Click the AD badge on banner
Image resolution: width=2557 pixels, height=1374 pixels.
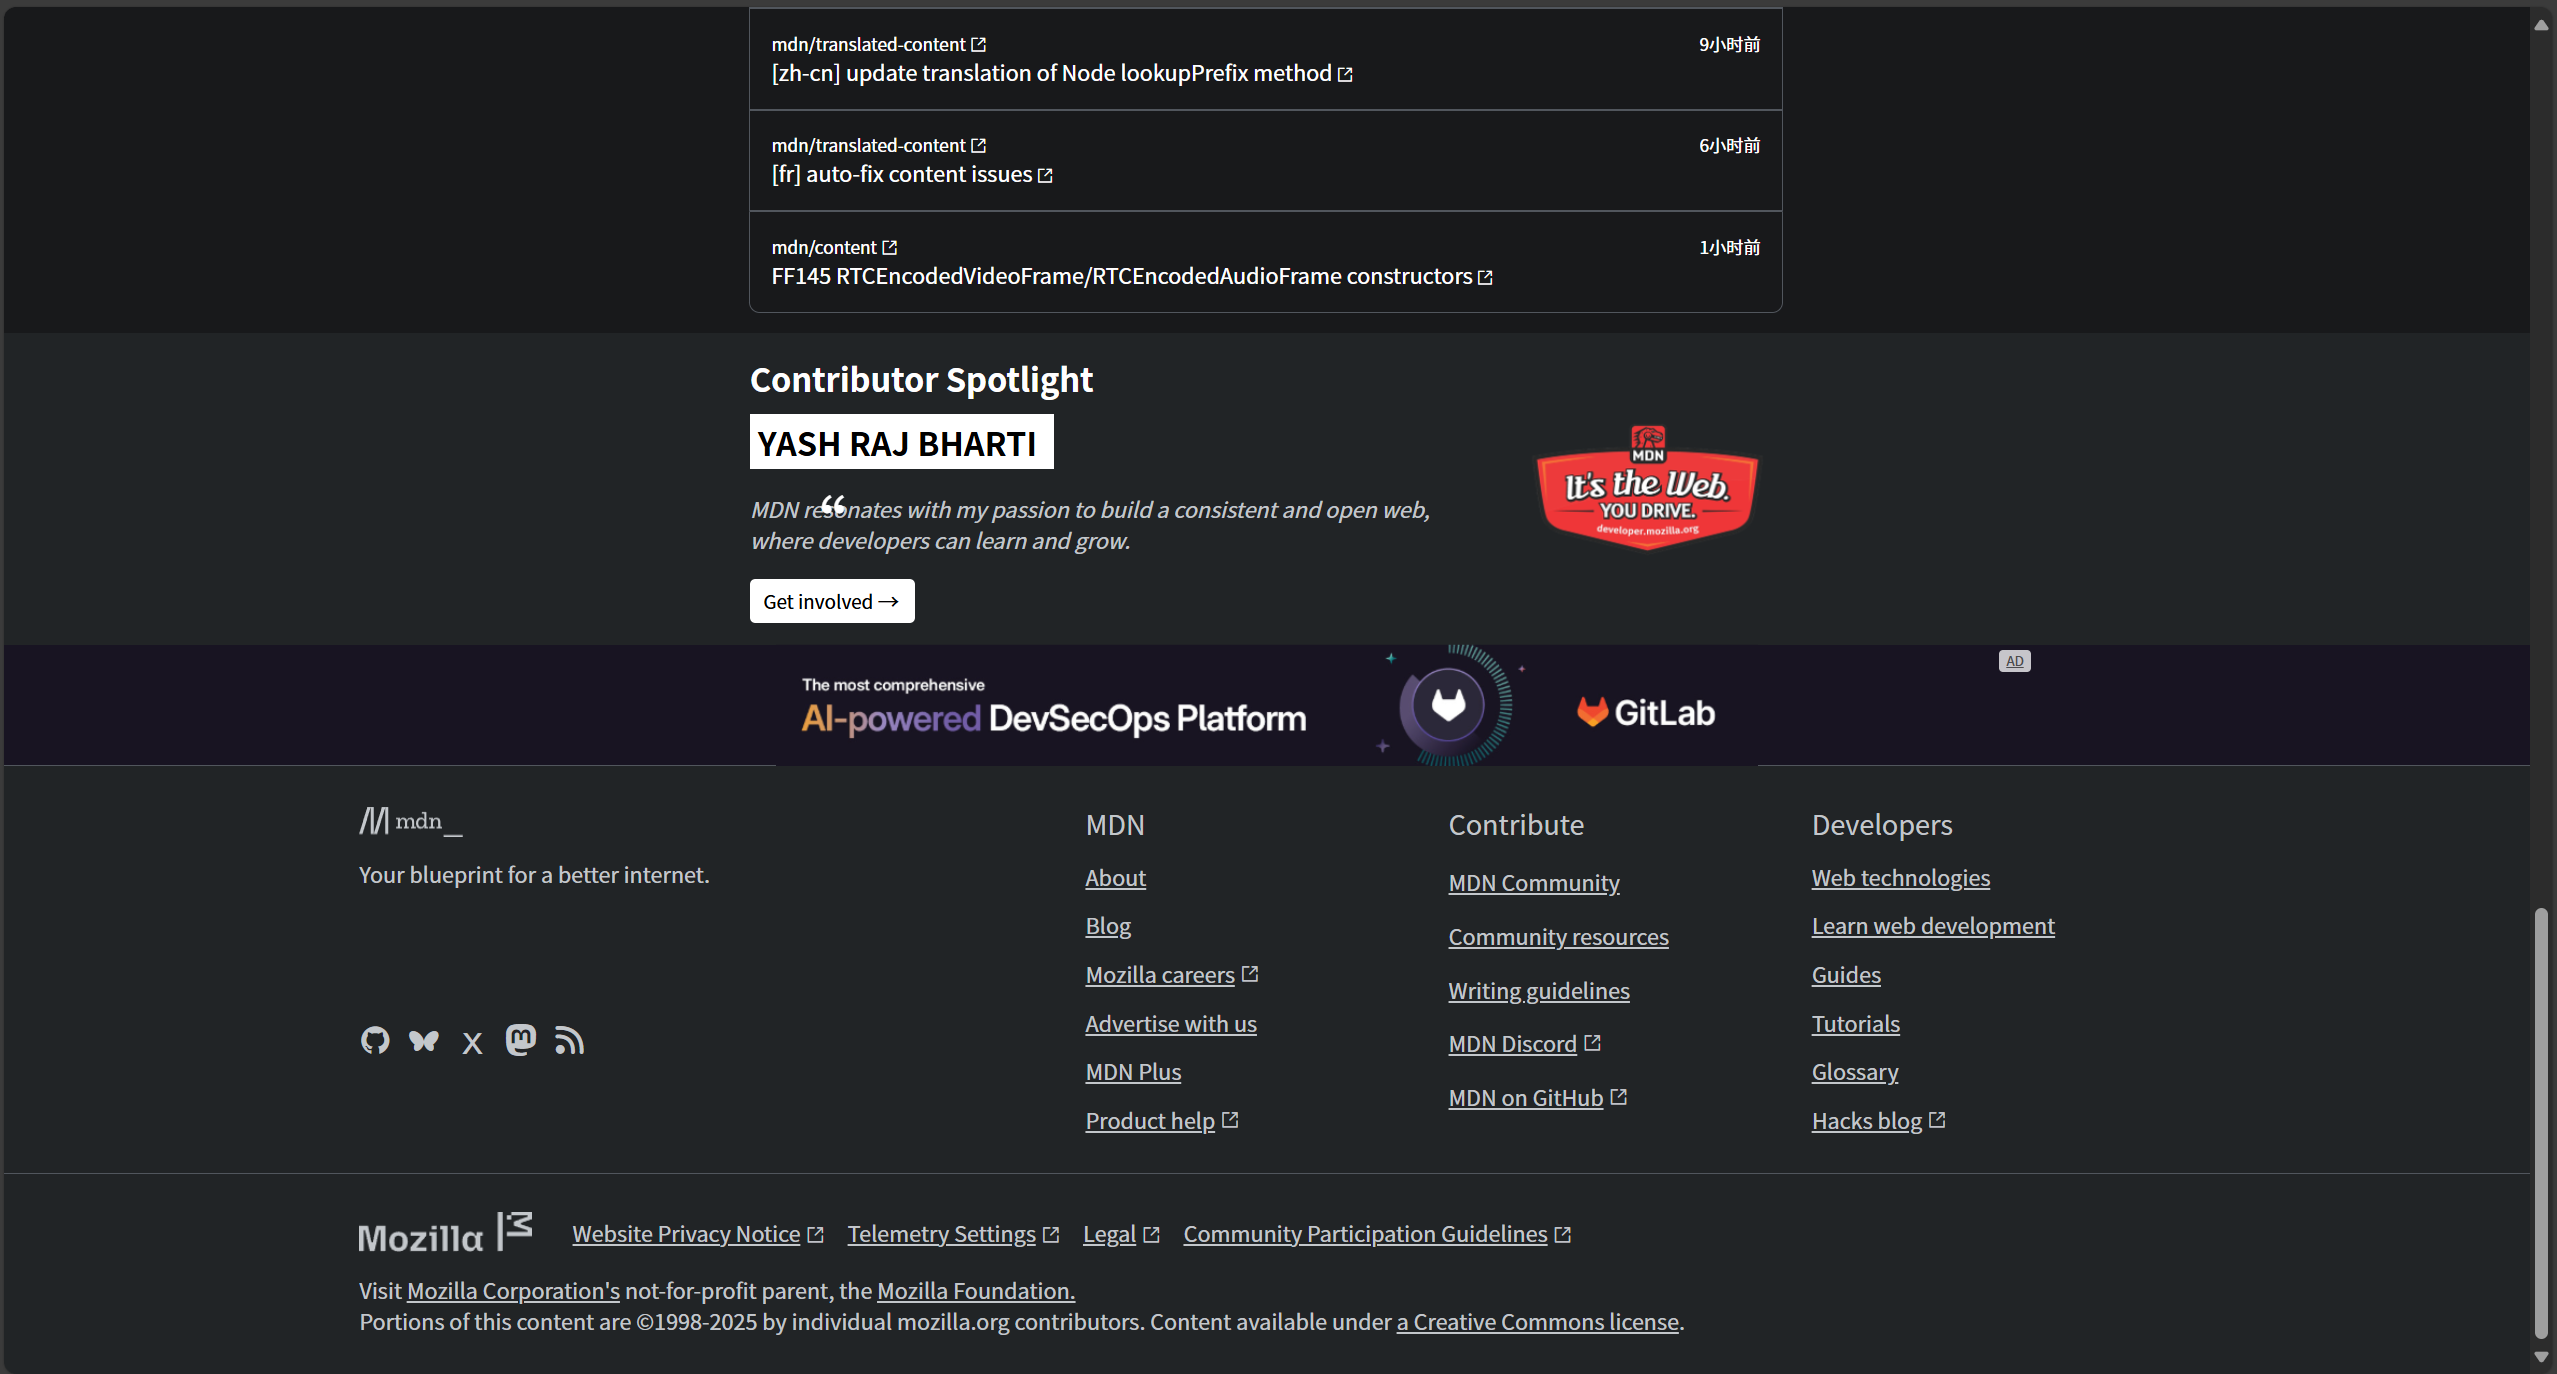[x=2014, y=661]
